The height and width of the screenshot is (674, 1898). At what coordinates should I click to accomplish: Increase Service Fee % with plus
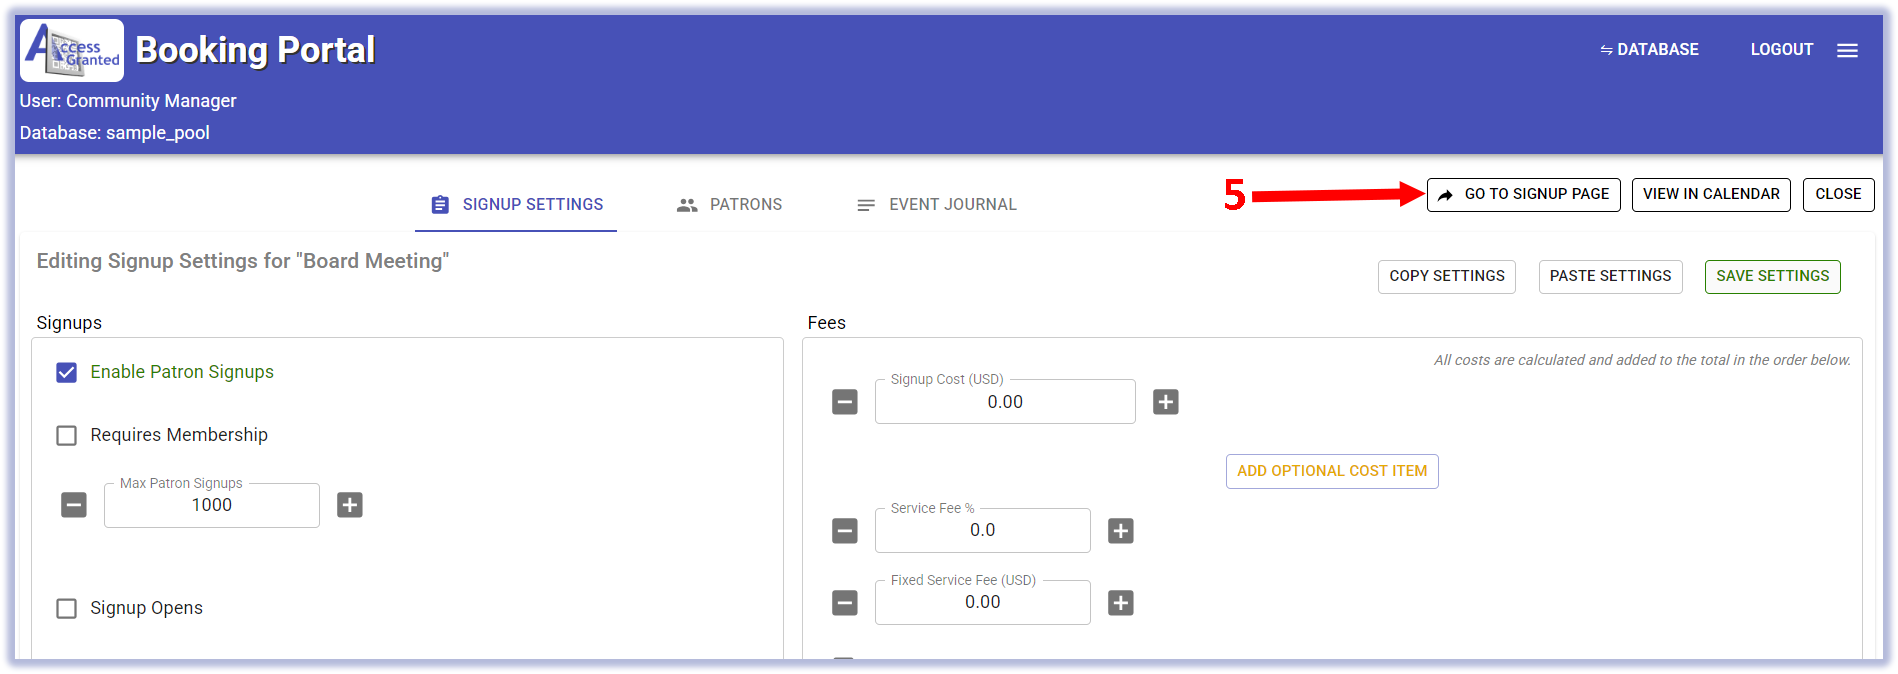click(x=1121, y=531)
